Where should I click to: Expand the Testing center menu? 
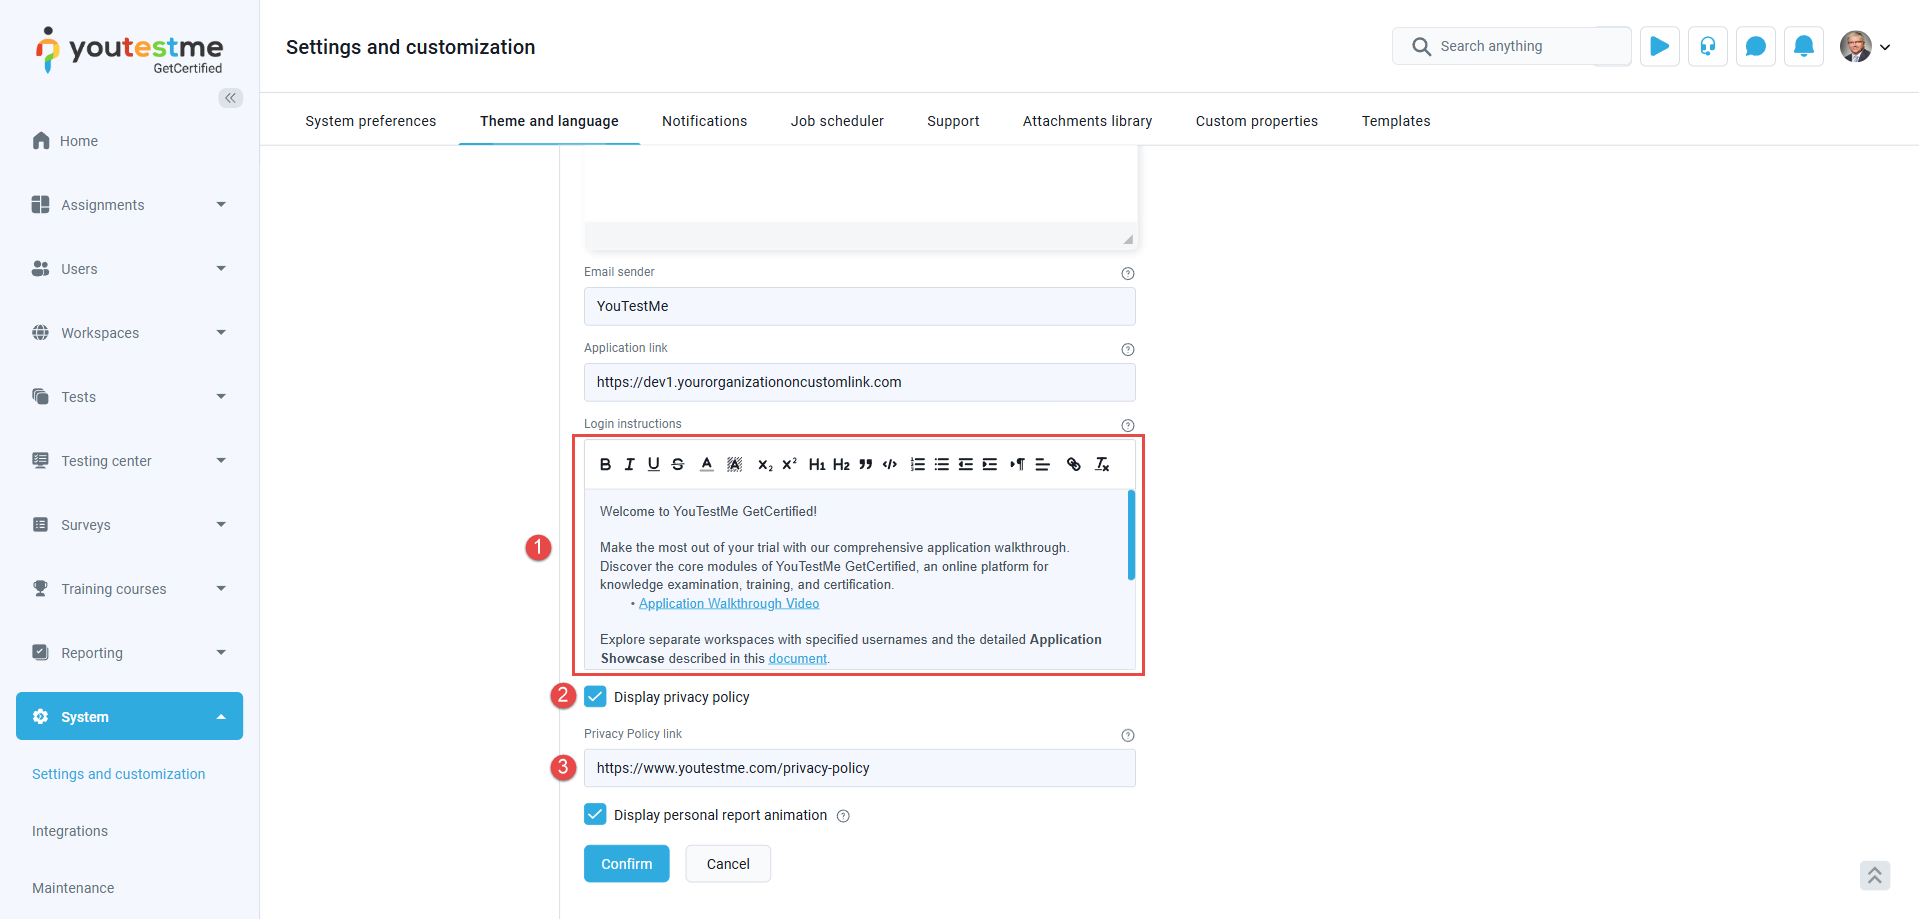129,460
